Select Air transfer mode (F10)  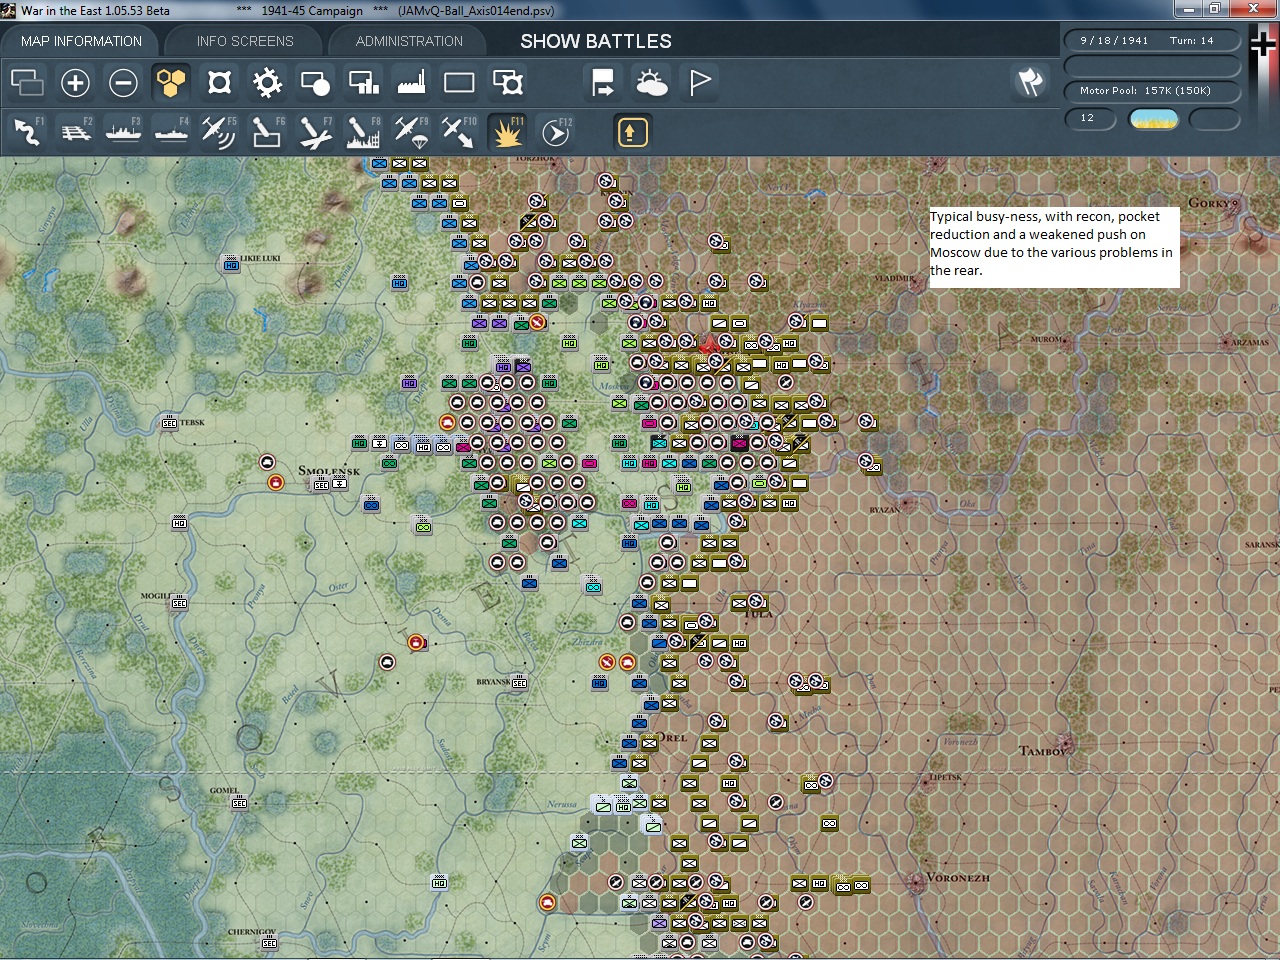(x=459, y=132)
